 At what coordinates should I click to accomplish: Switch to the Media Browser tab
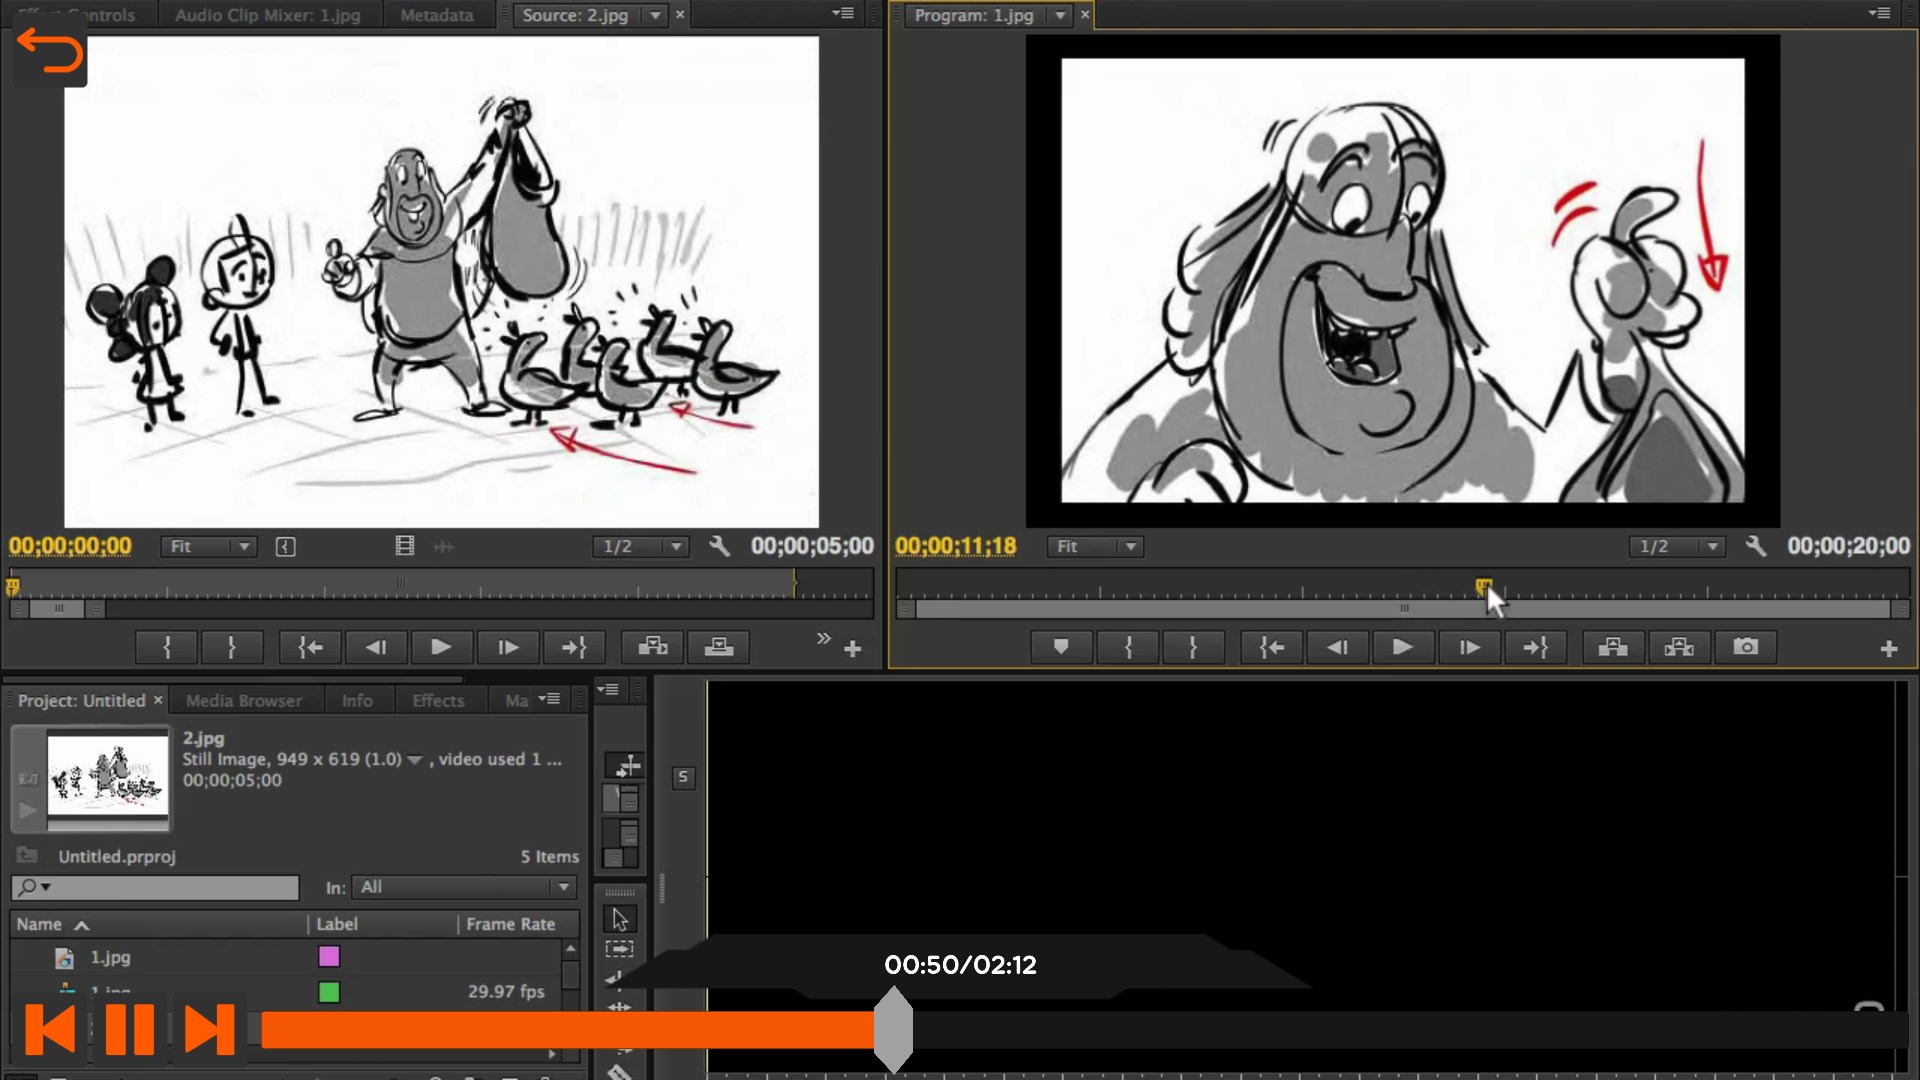click(x=243, y=701)
